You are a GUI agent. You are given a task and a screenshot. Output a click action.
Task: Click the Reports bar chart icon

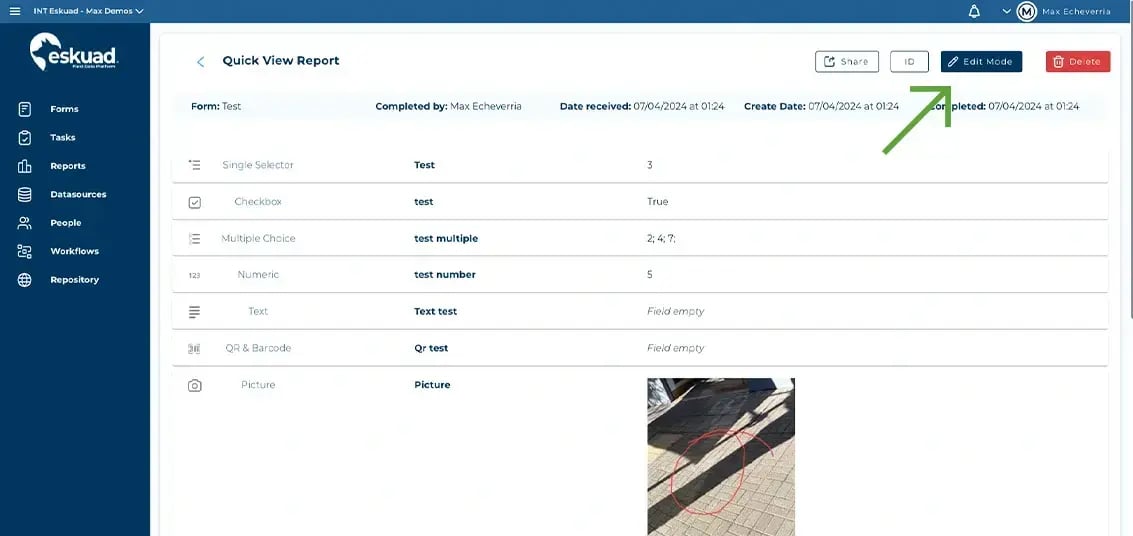(x=25, y=166)
